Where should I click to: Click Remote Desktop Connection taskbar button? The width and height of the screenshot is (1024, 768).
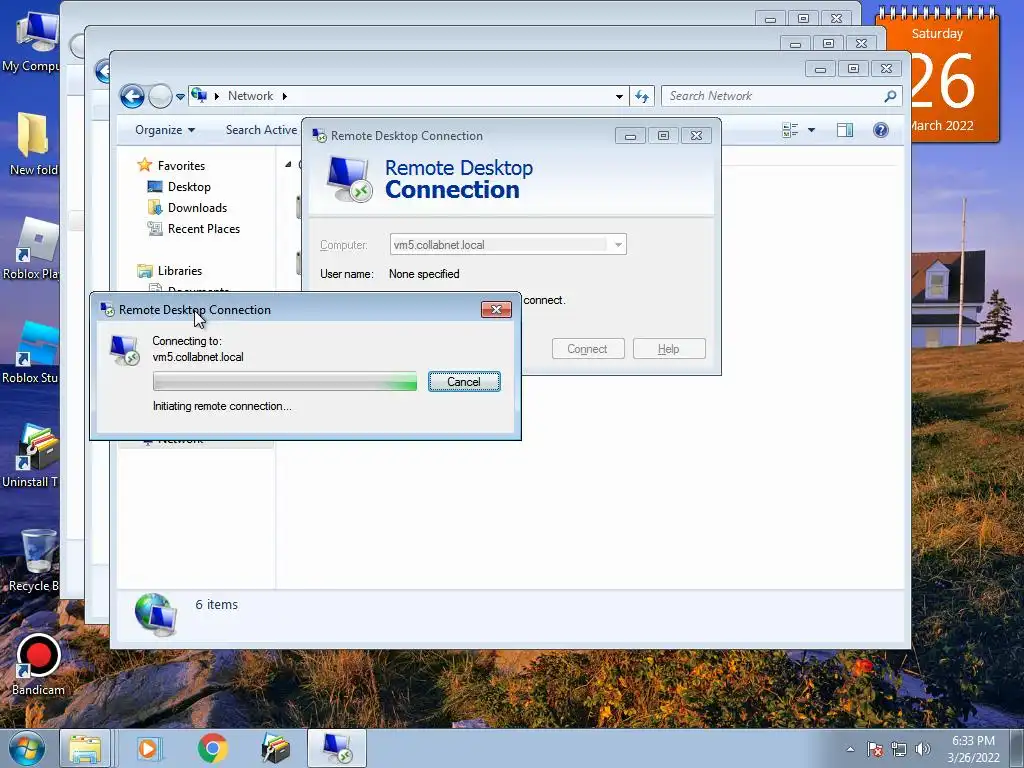click(x=337, y=748)
